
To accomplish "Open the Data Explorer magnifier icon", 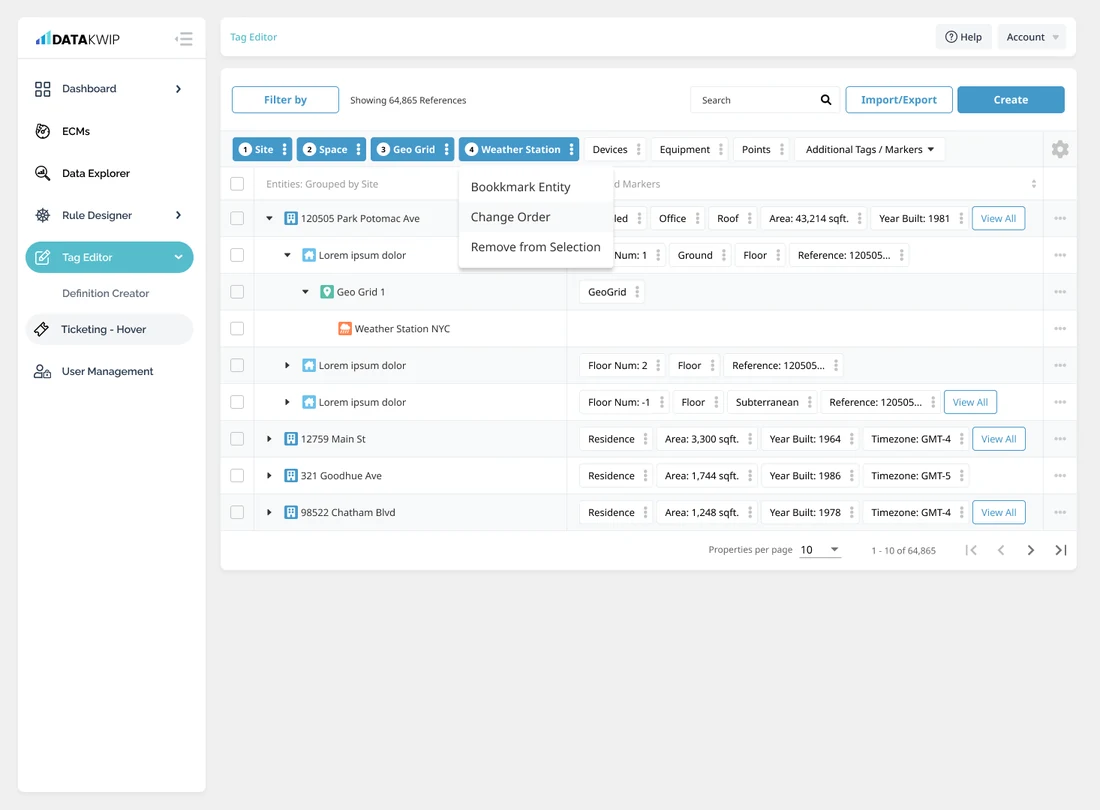I will (x=43, y=173).
